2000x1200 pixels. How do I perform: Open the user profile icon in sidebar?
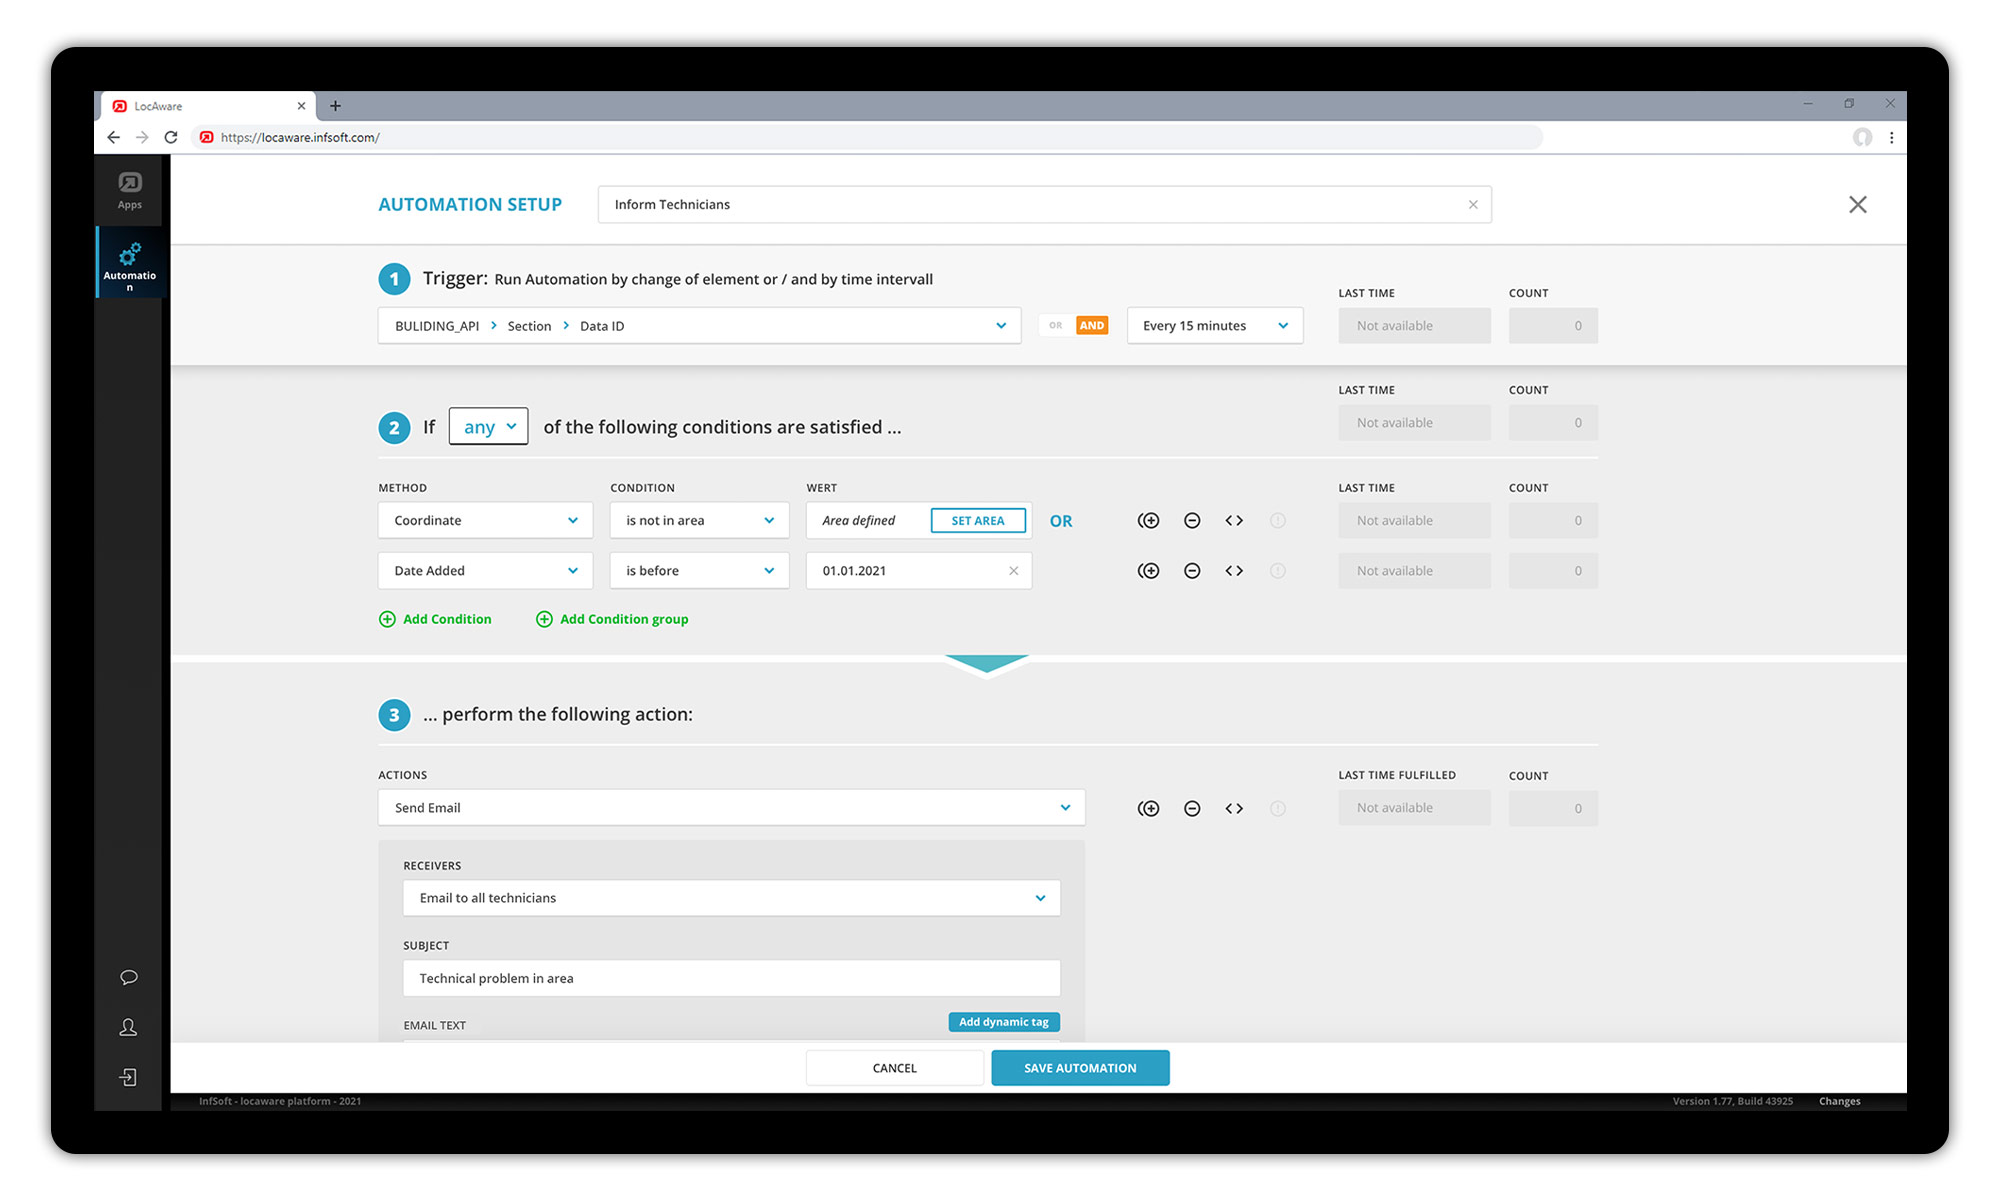point(129,1027)
